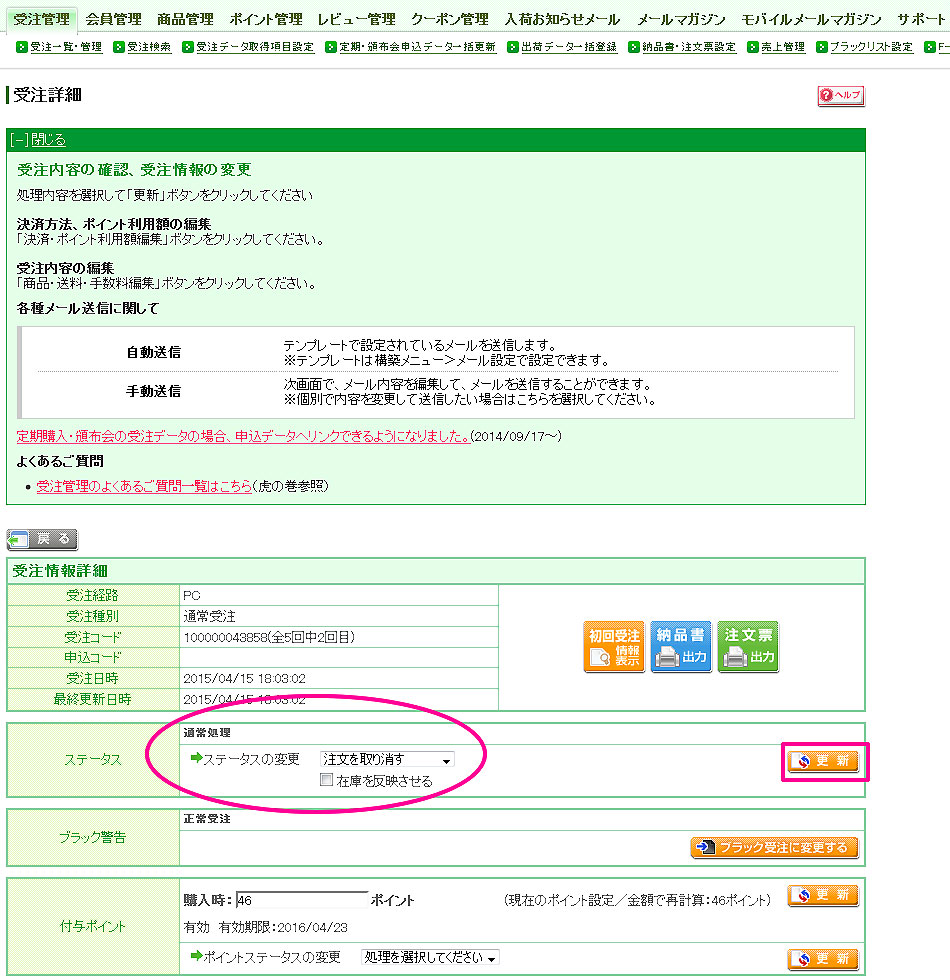Select 受注日時 value 2015/04/15 18:03:02
Screen dimensions: 950x980
pos(244,679)
